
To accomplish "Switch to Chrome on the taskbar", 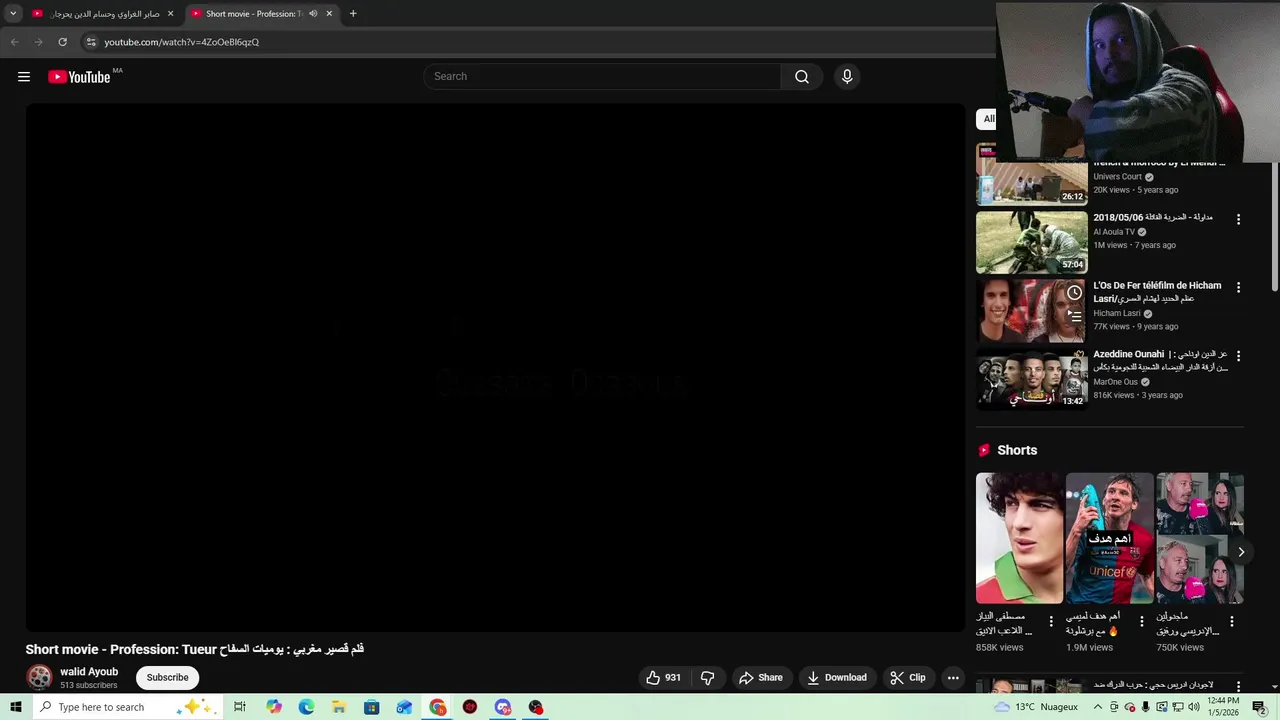I will click(x=438, y=707).
